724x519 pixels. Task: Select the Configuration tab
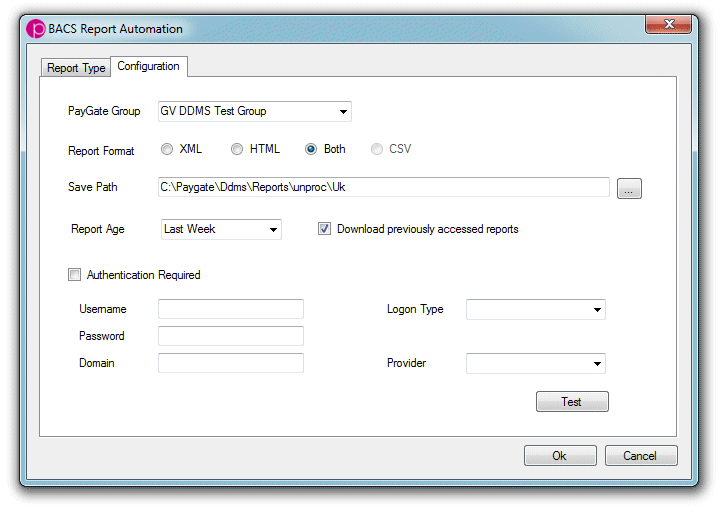(148, 66)
